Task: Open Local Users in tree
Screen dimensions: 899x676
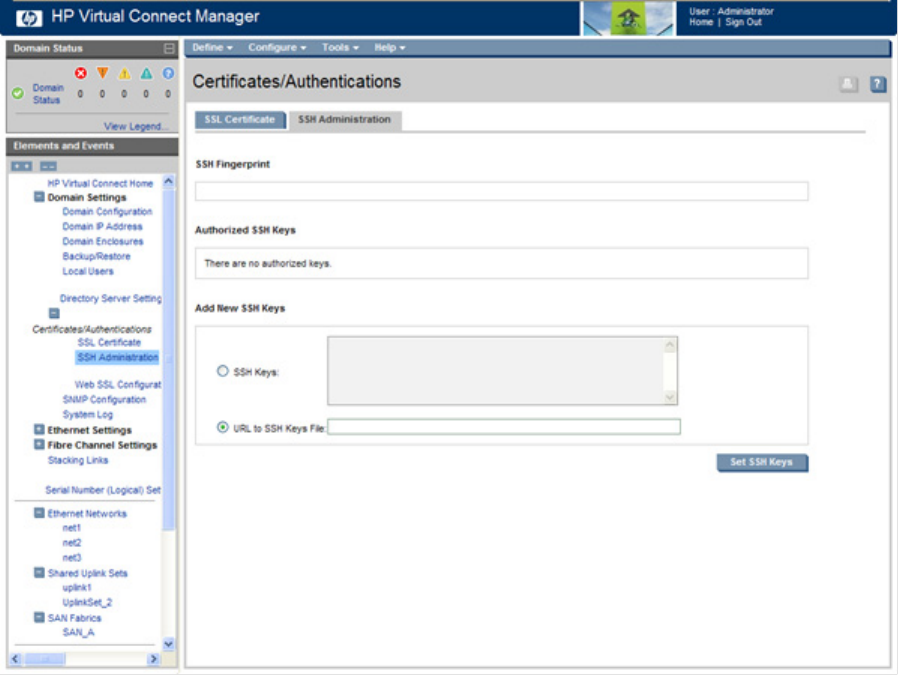Action: click(x=88, y=271)
